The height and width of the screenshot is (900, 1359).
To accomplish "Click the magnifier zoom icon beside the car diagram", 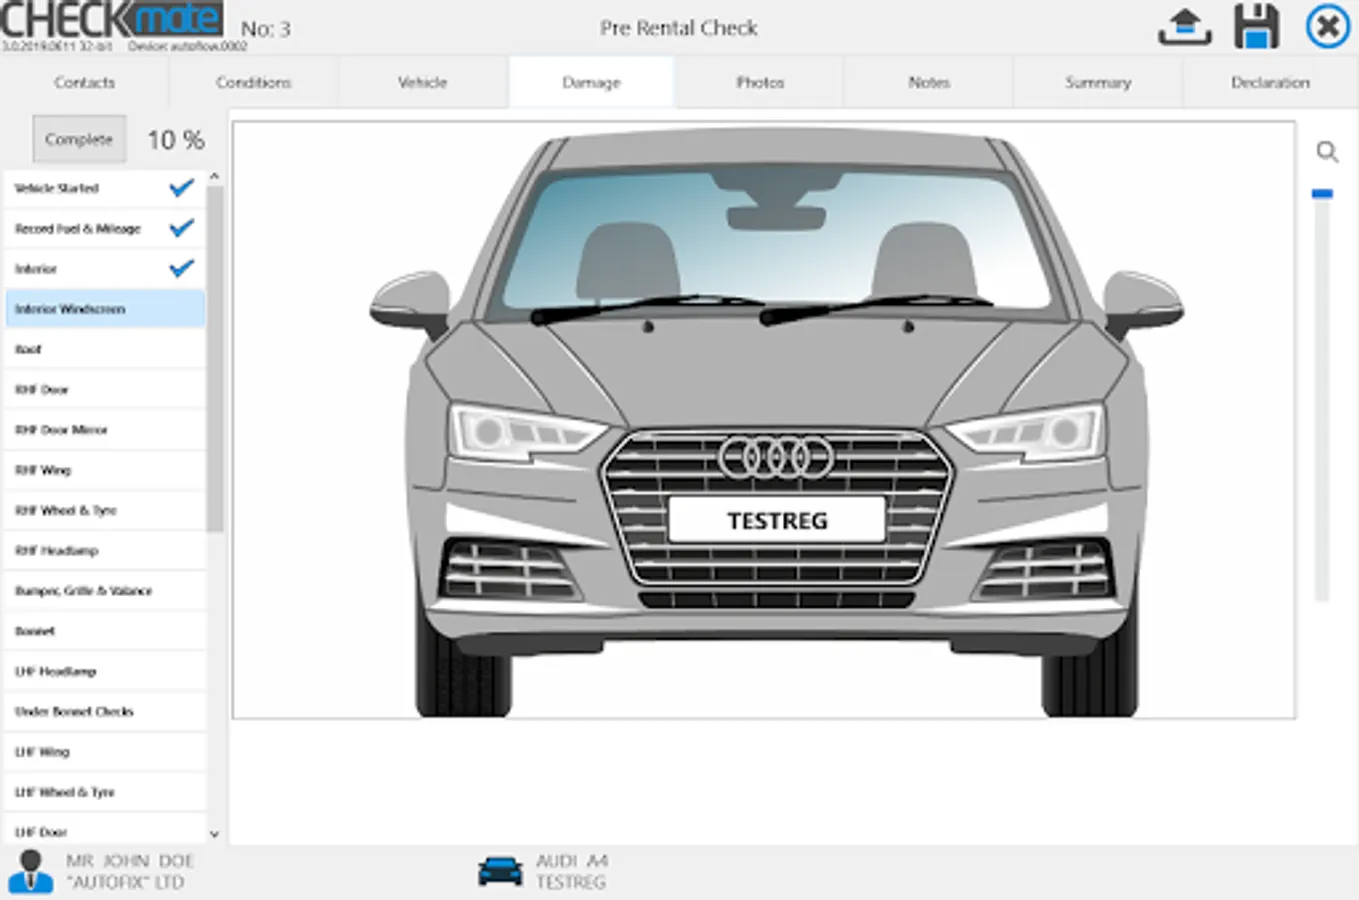I will click(1327, 152).
